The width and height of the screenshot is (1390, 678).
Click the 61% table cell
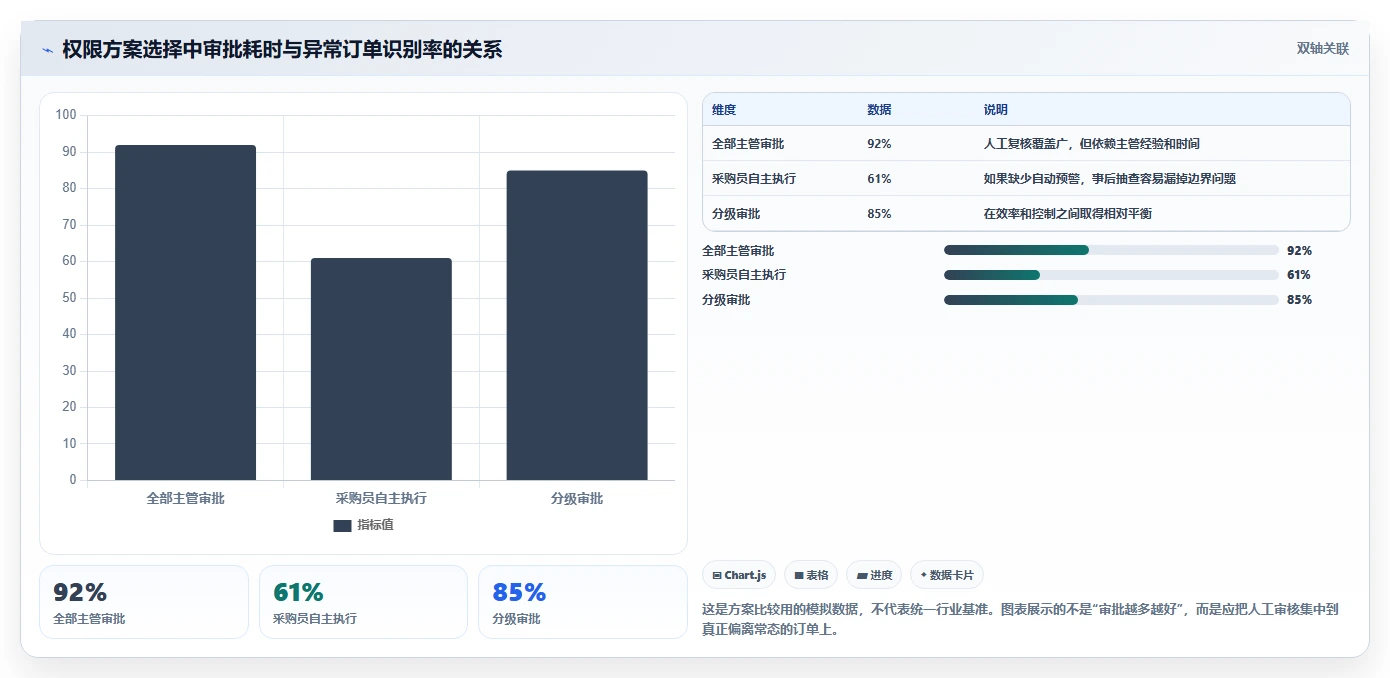(879, 179)
